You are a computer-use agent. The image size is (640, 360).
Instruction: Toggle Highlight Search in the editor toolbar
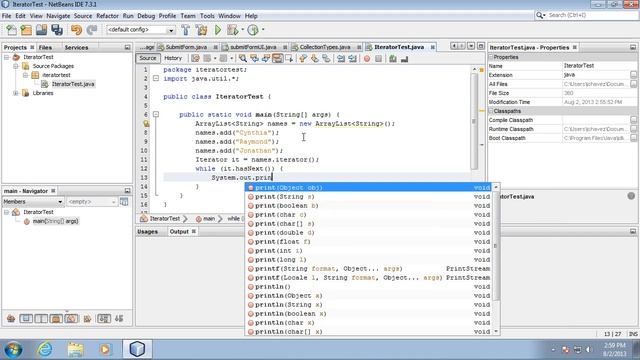(278, 59)
